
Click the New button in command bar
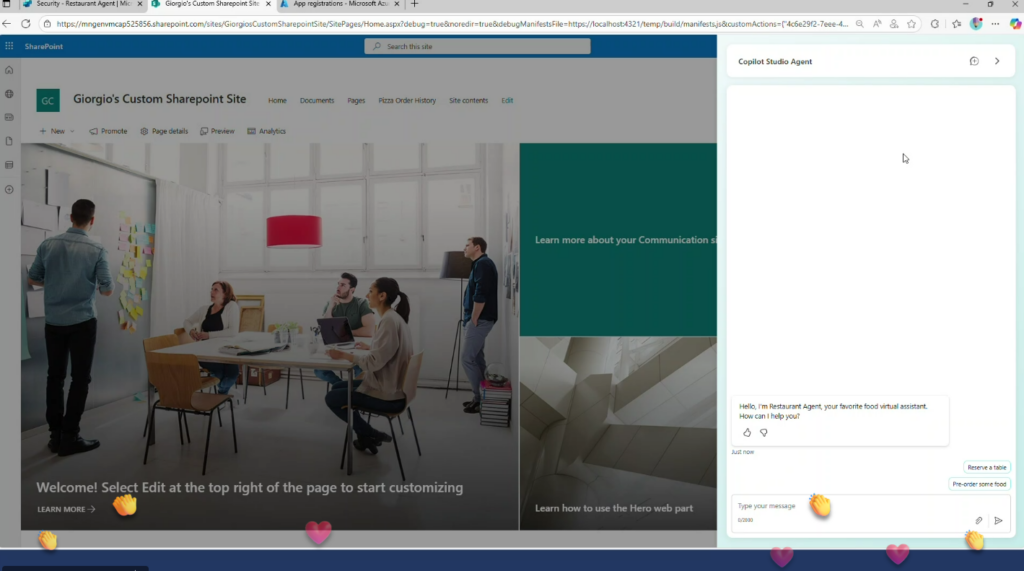click(52, 131)
